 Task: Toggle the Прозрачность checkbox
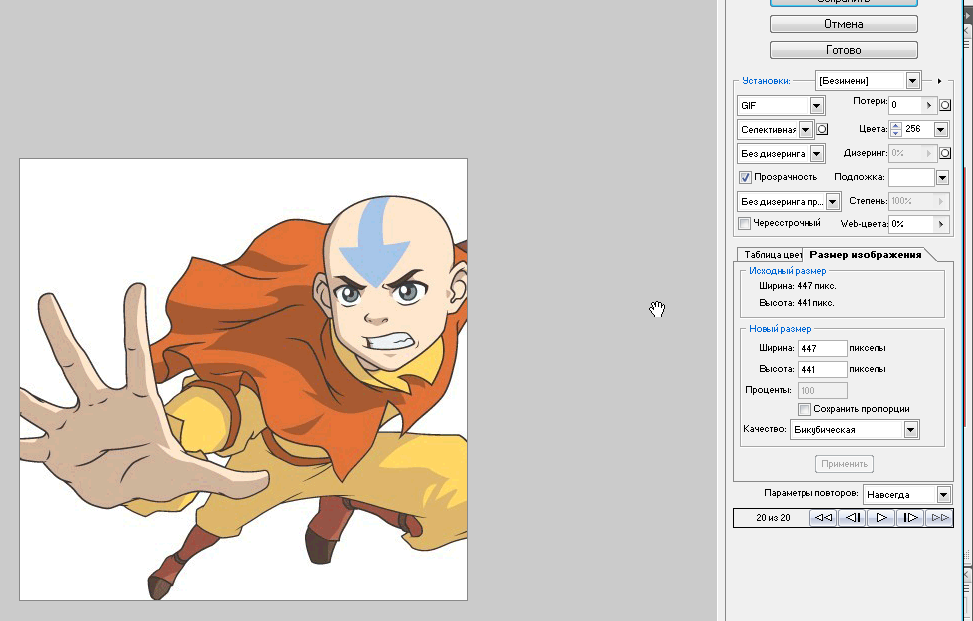coord(745,177)
